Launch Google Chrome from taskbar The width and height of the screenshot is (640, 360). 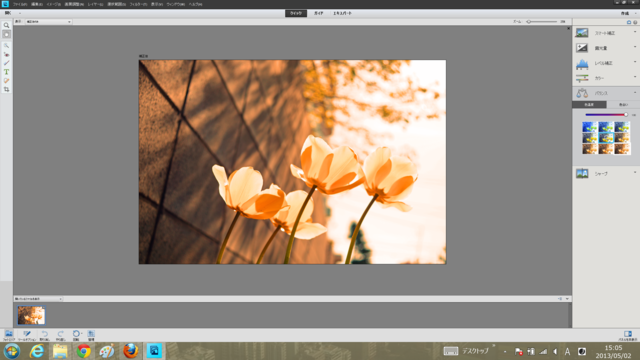click(x=83, y=351)
